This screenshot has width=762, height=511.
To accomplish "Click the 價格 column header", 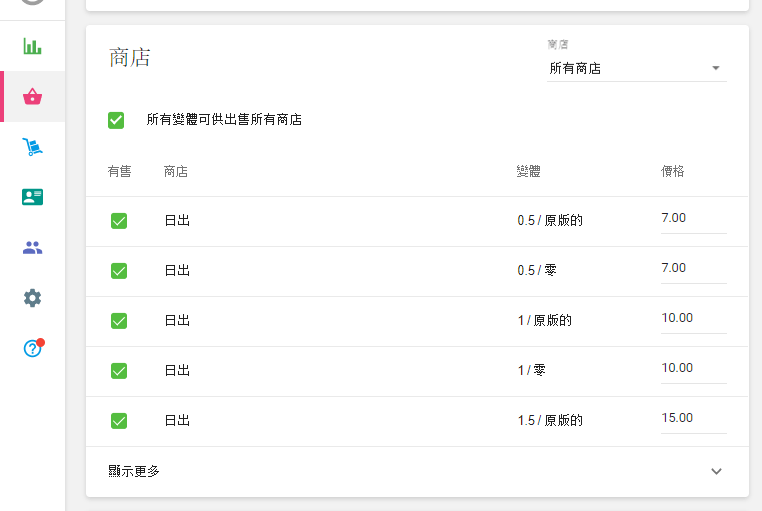I will pyautogui.click(x=673, y=171).
